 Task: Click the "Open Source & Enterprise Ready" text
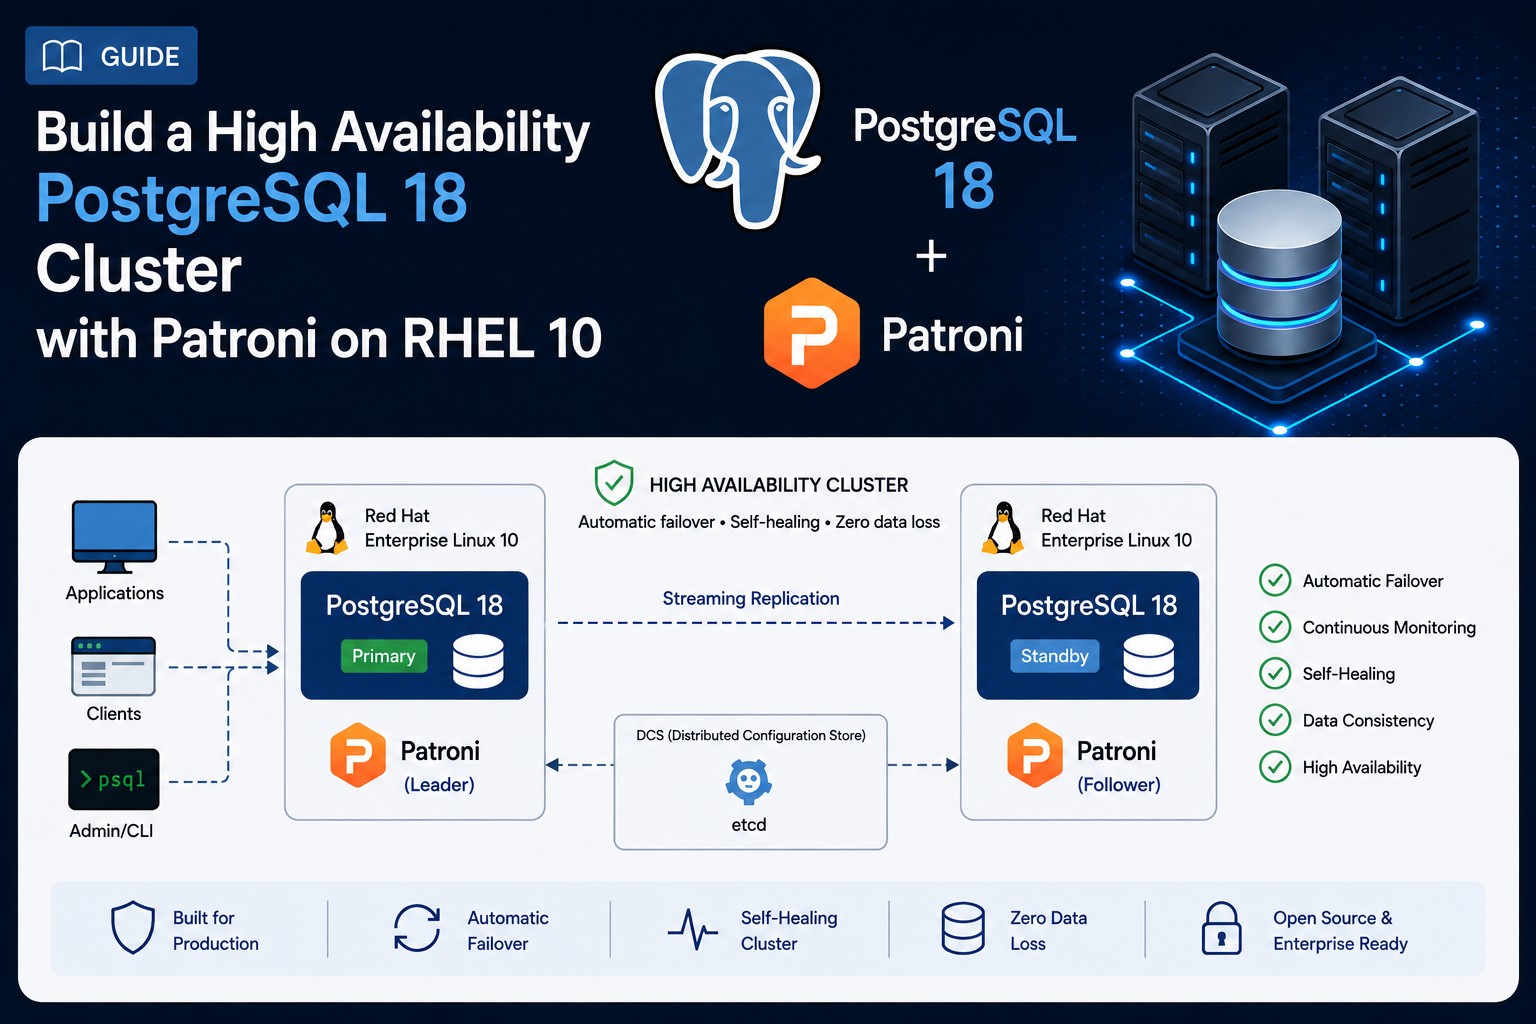pos(1340,930)
